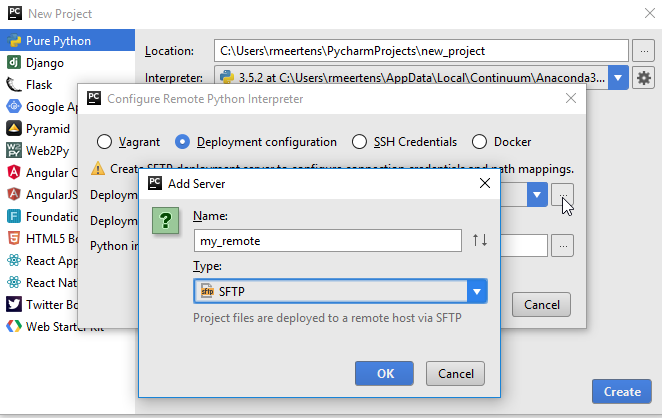Choose the Docker radio button
This screenshot has height=418, width=662.
tap(479, 142)
